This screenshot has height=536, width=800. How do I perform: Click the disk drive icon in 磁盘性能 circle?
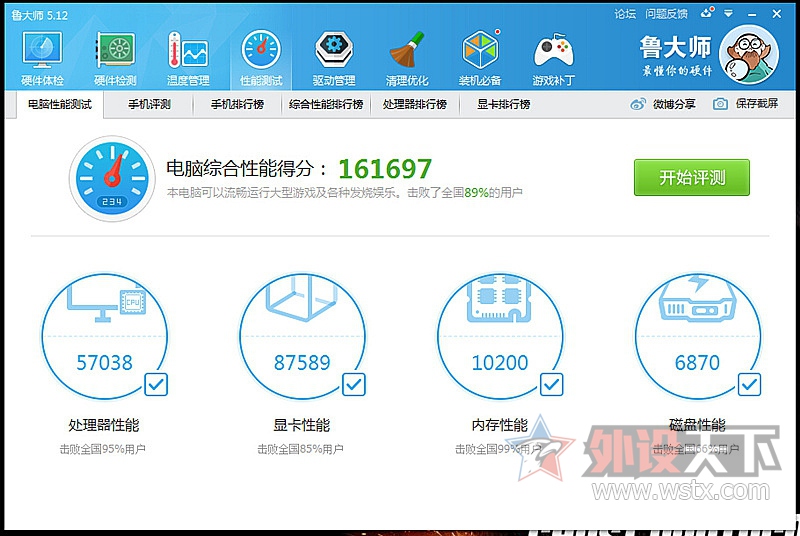click(x=697, y=299)
